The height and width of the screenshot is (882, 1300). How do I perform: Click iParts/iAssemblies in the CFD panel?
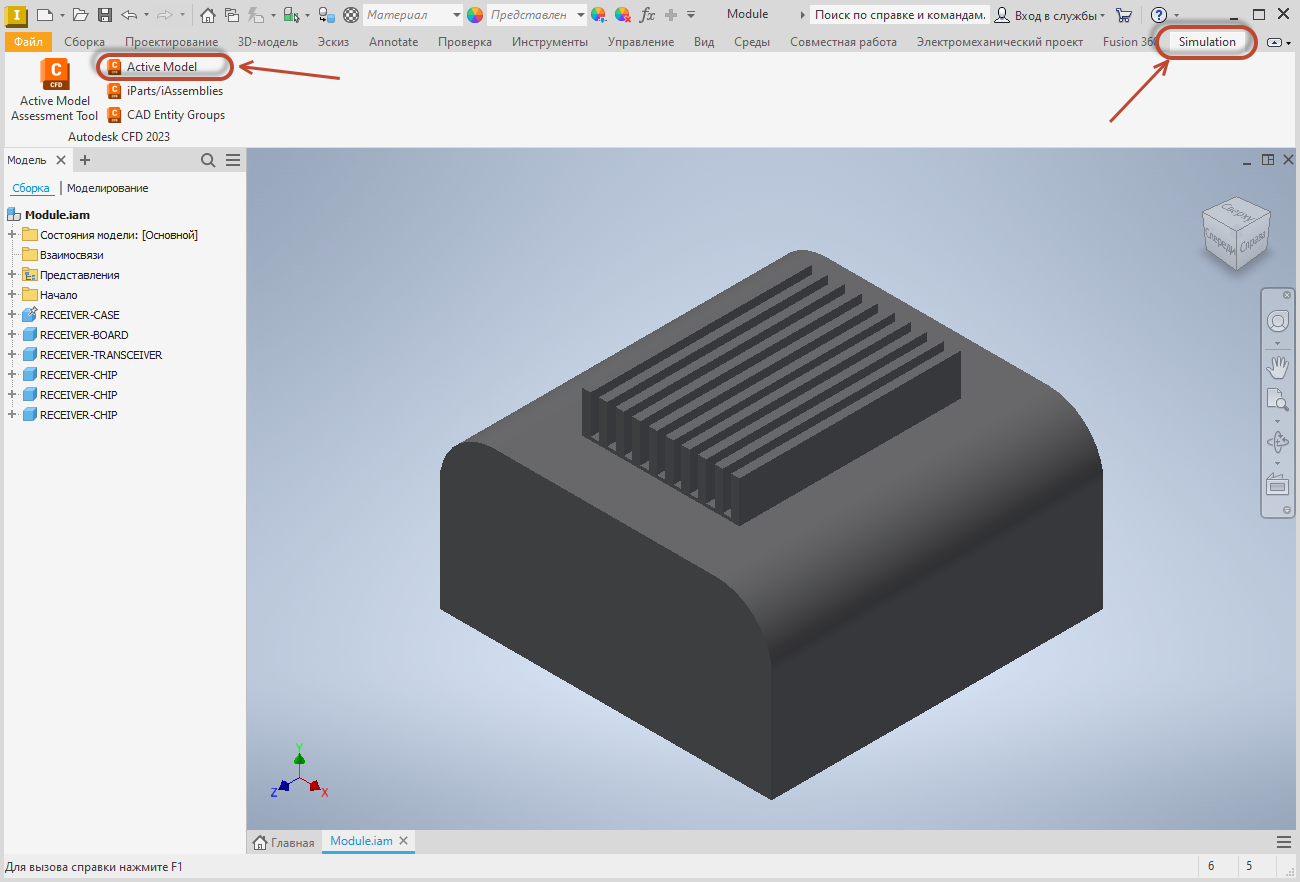tap(165, 91)
